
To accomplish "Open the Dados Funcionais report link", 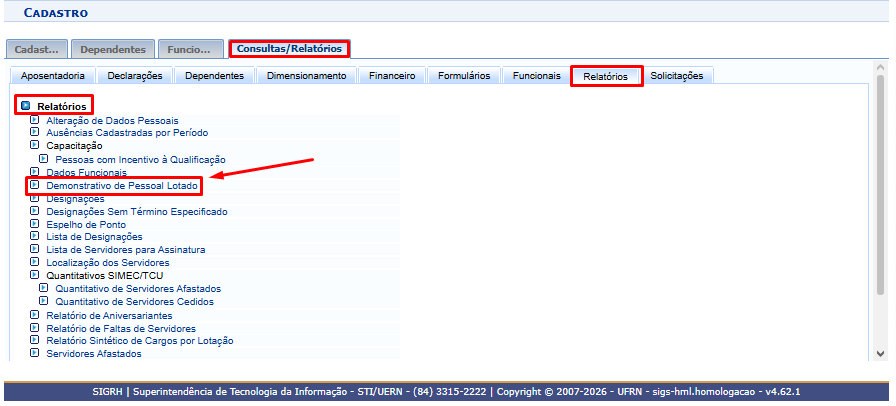I will (x=86, y=172).
